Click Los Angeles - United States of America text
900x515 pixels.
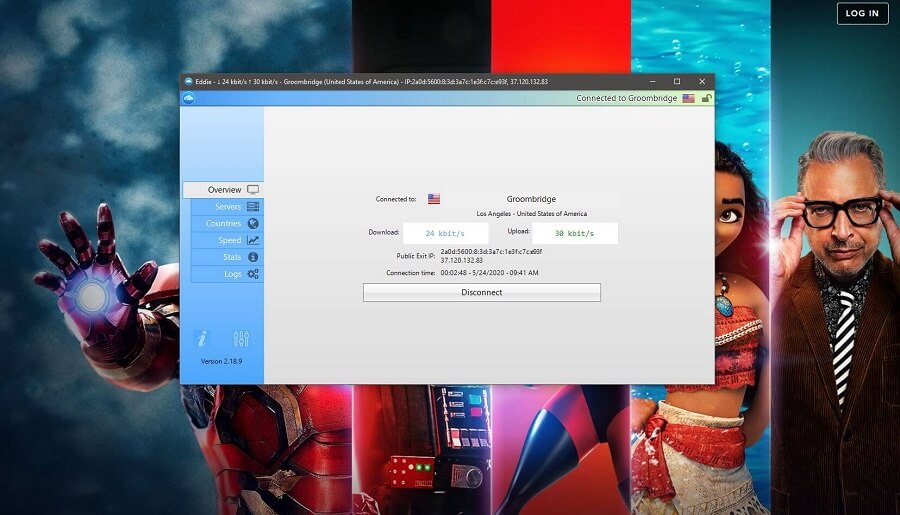532,214
